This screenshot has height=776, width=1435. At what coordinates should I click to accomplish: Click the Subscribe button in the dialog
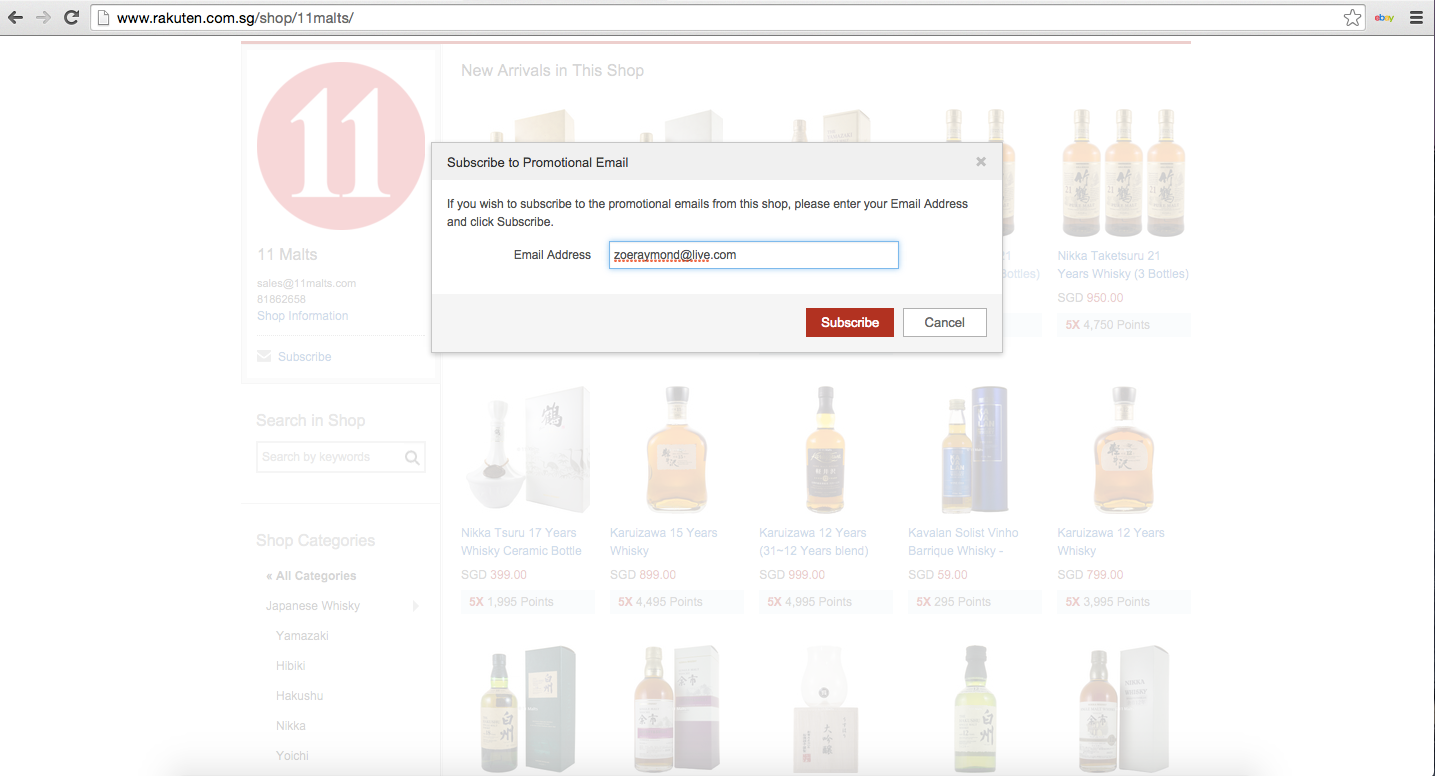click(x=850, y=322)
